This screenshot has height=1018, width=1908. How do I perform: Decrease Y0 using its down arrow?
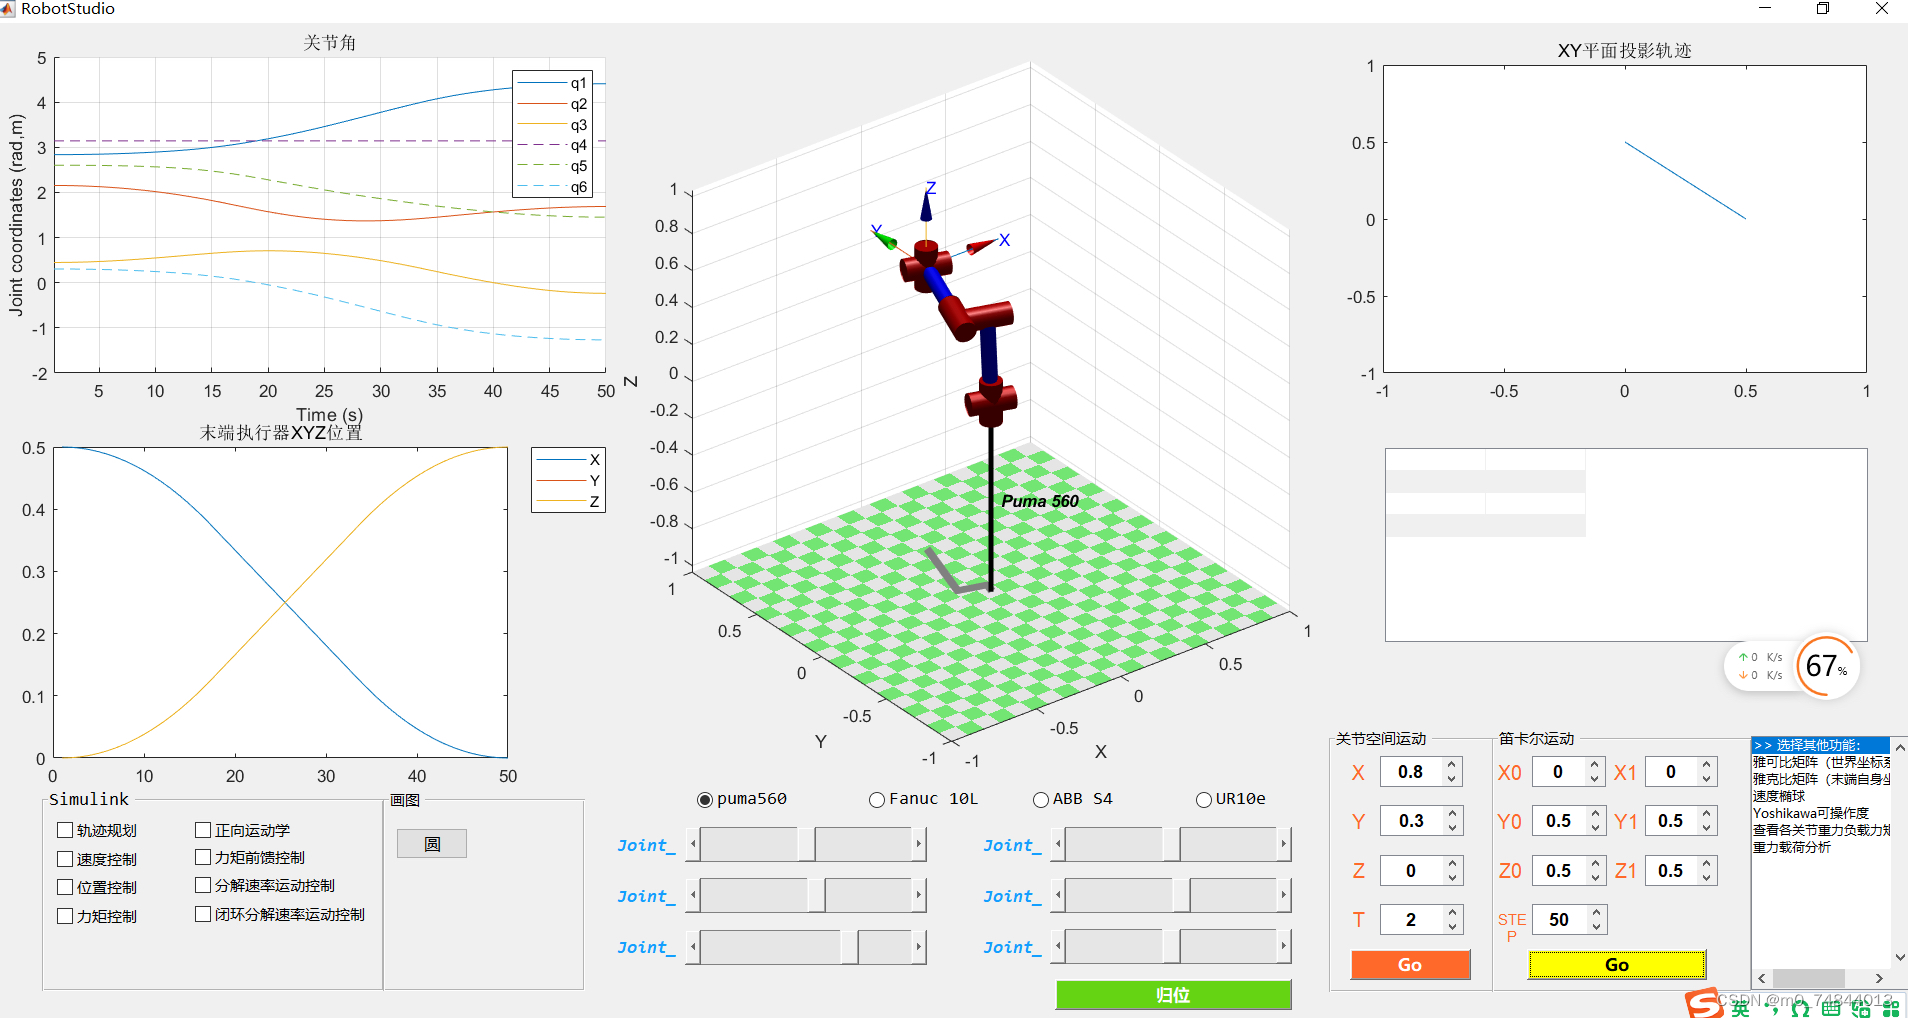pos(1596,828)
